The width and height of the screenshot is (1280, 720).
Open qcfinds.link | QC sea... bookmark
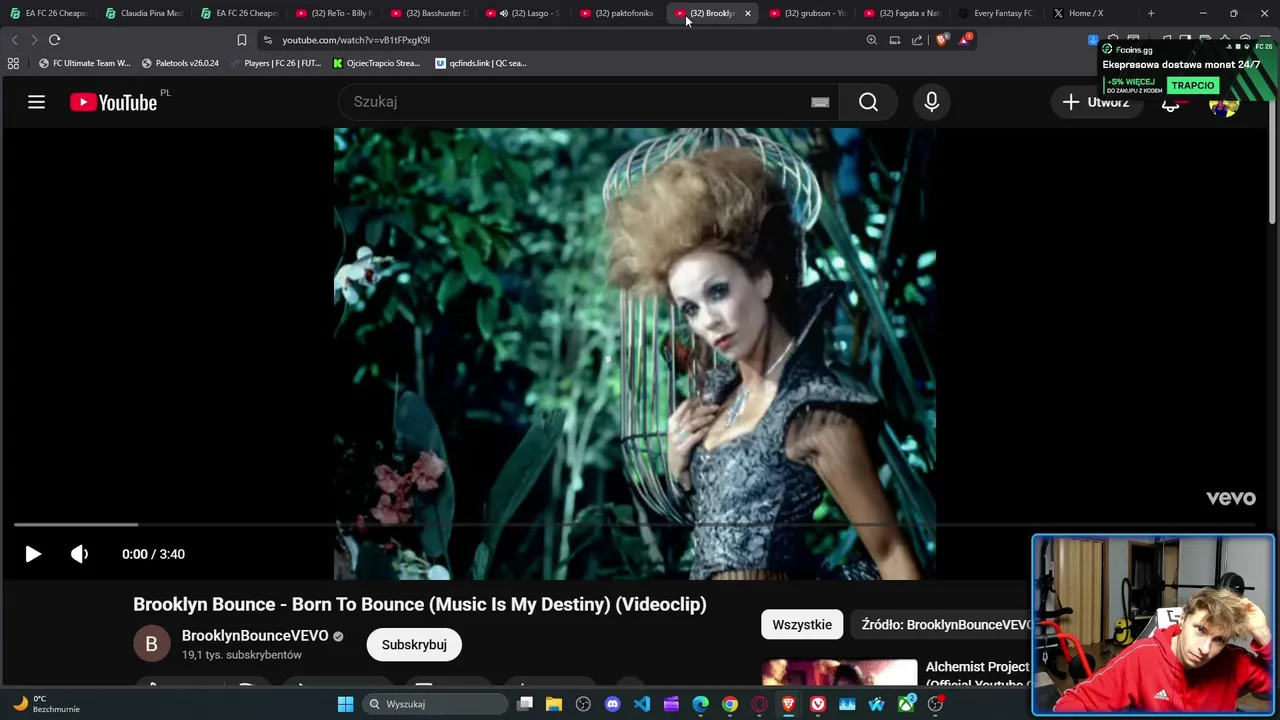click(481, 63)
